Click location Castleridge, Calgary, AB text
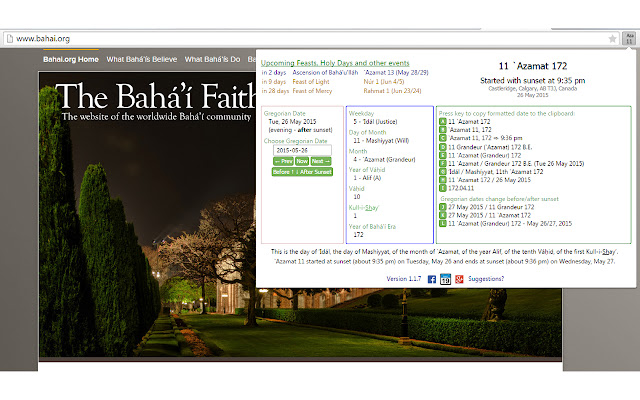 tap(533, 88)
